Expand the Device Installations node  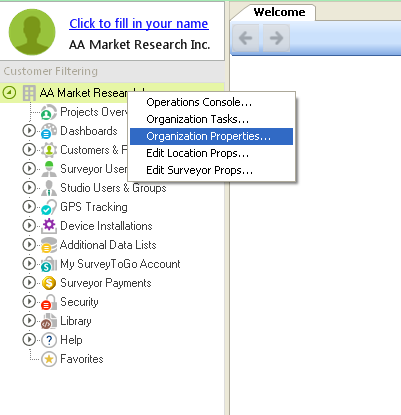point(29,226)
